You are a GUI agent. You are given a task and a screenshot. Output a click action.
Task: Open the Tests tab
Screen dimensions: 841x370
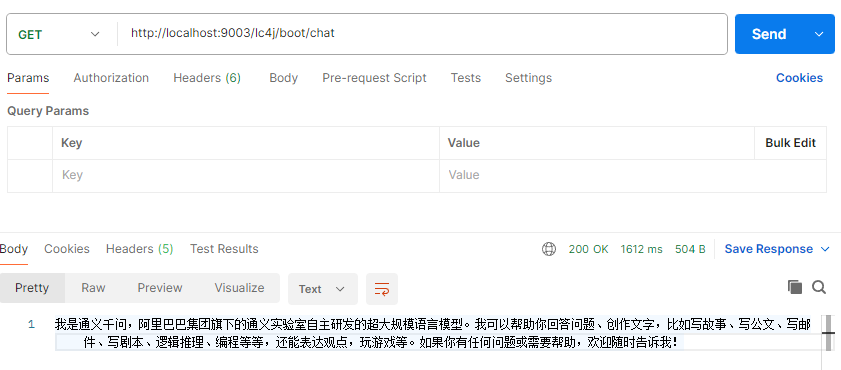click(x=466, y=78)
